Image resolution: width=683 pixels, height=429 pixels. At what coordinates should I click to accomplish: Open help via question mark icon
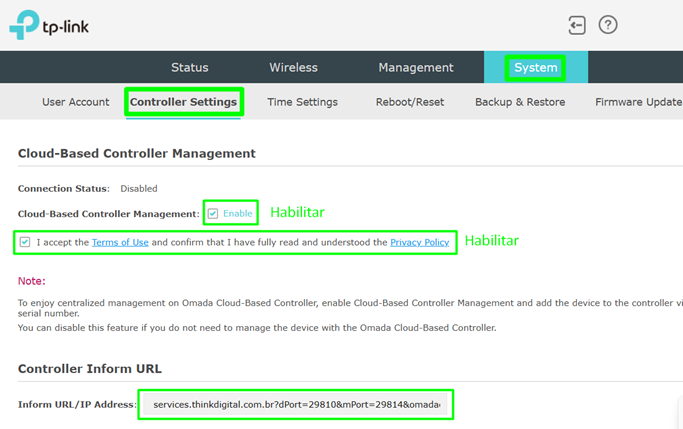tap(607, 25)
